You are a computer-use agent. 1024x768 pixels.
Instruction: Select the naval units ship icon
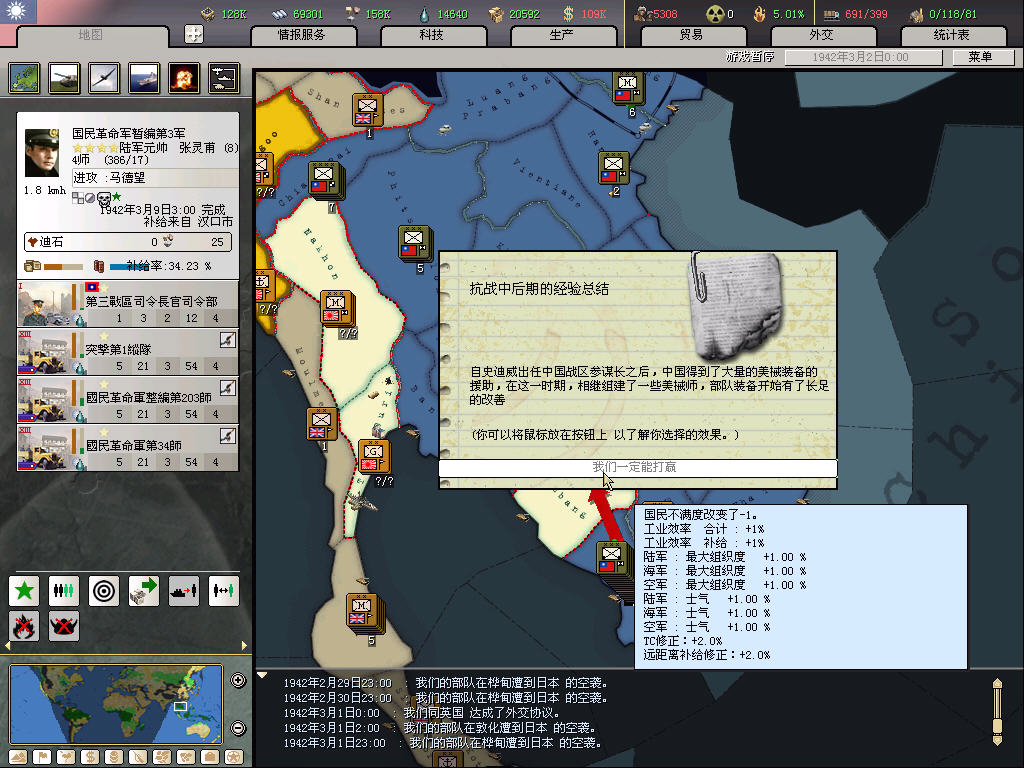(x=144, y=78)
